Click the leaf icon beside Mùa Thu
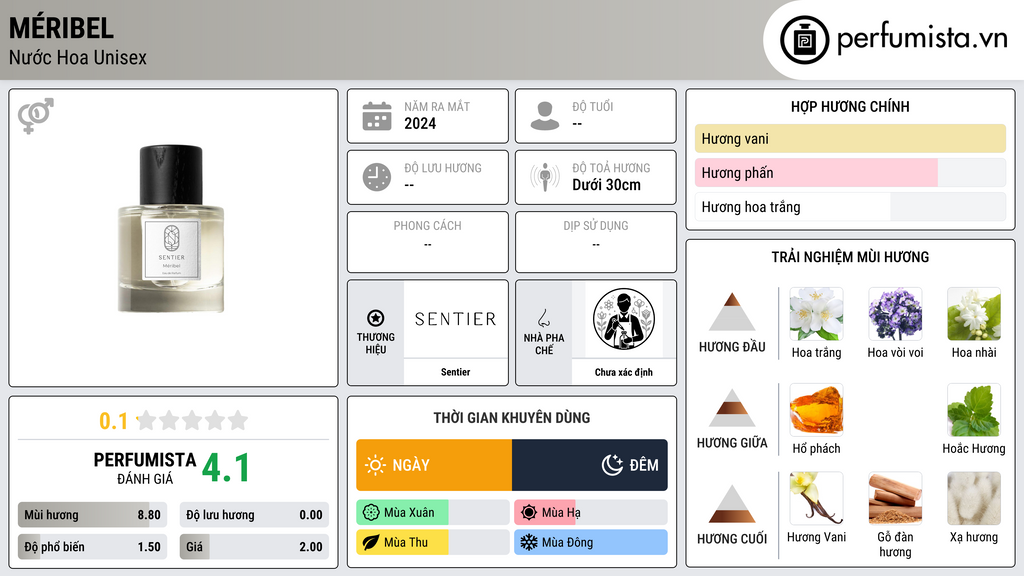 tap(371, 542)
